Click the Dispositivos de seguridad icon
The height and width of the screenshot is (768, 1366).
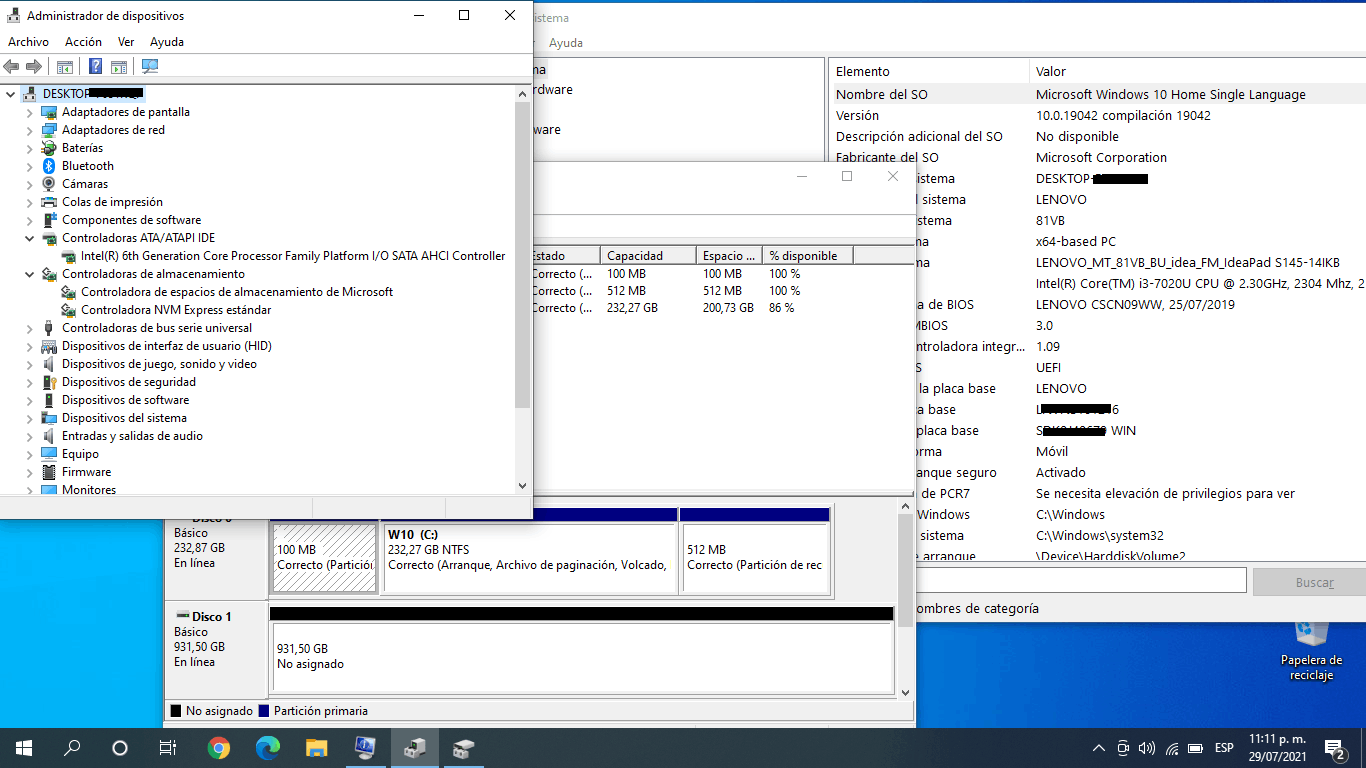coord(49,382)
